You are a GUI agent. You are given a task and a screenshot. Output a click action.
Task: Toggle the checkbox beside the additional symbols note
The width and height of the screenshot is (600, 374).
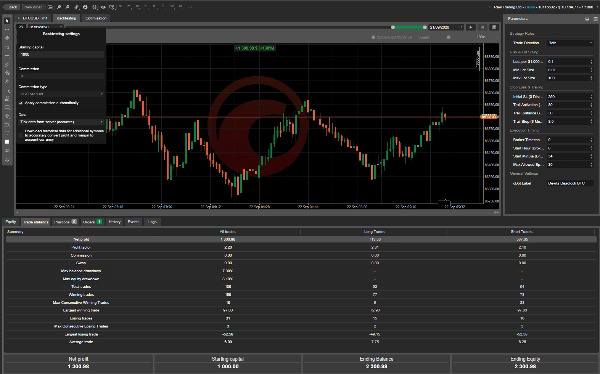tap(21, 136)
